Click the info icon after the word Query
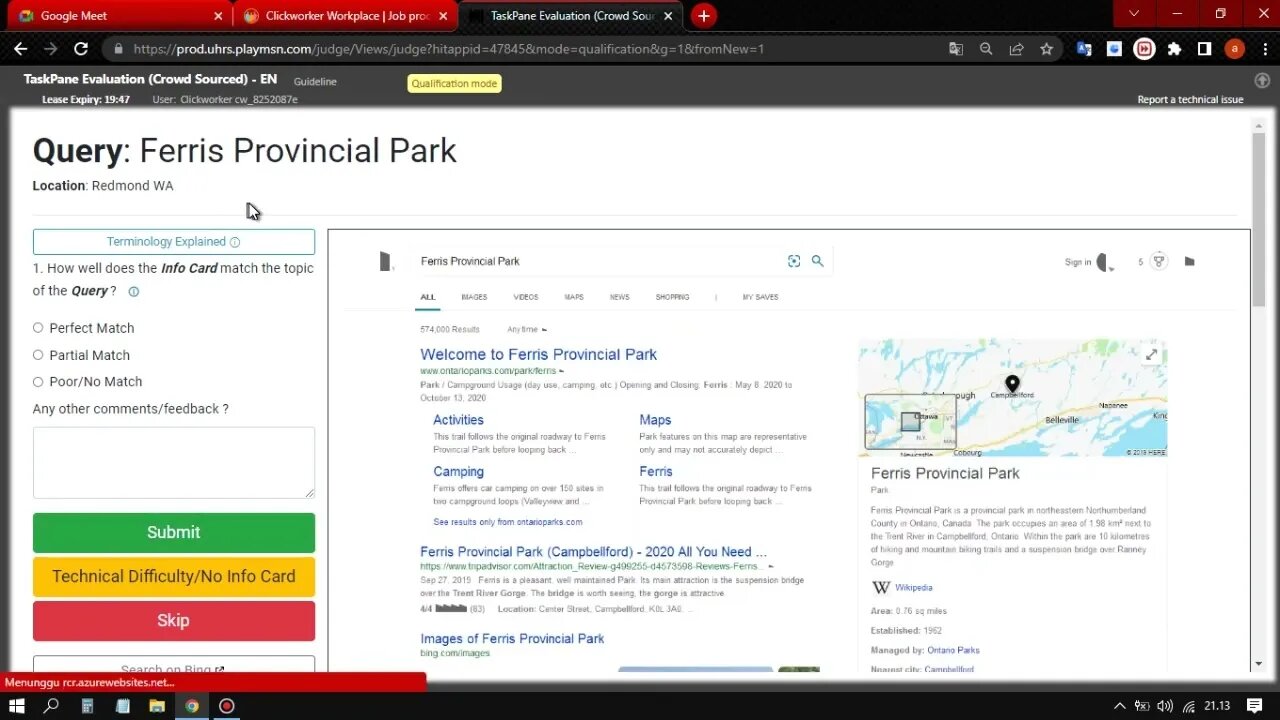The width and height of the screenshot is (1280, 720). coord(133,292)
